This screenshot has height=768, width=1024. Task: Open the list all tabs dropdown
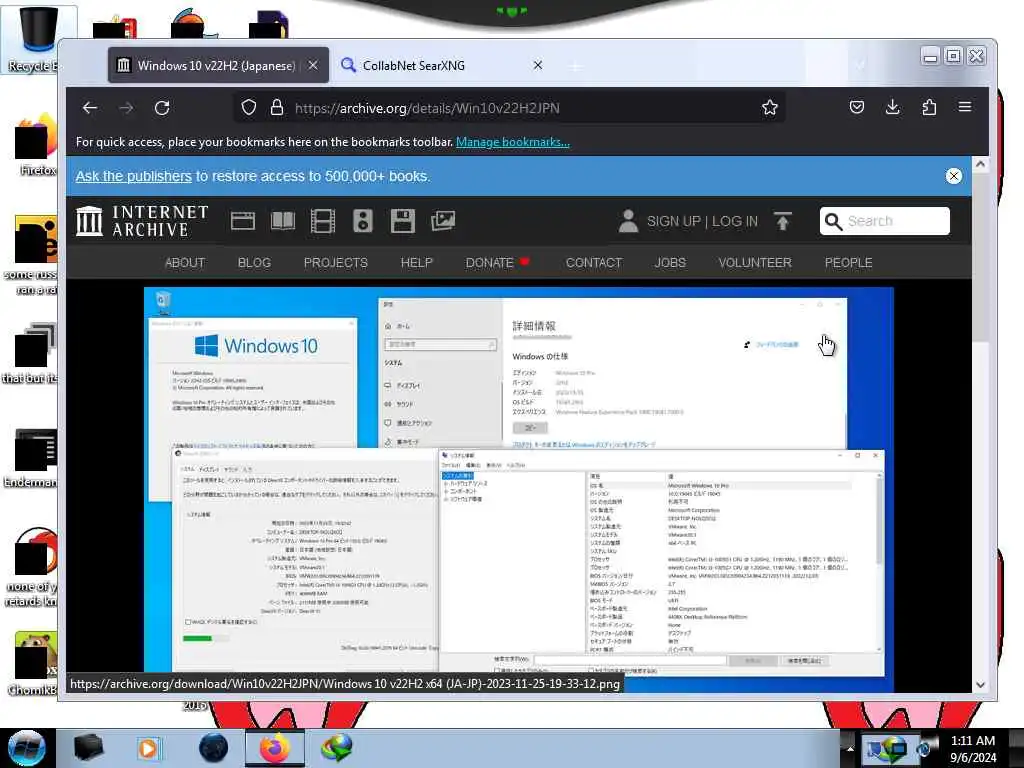(861, 65)
